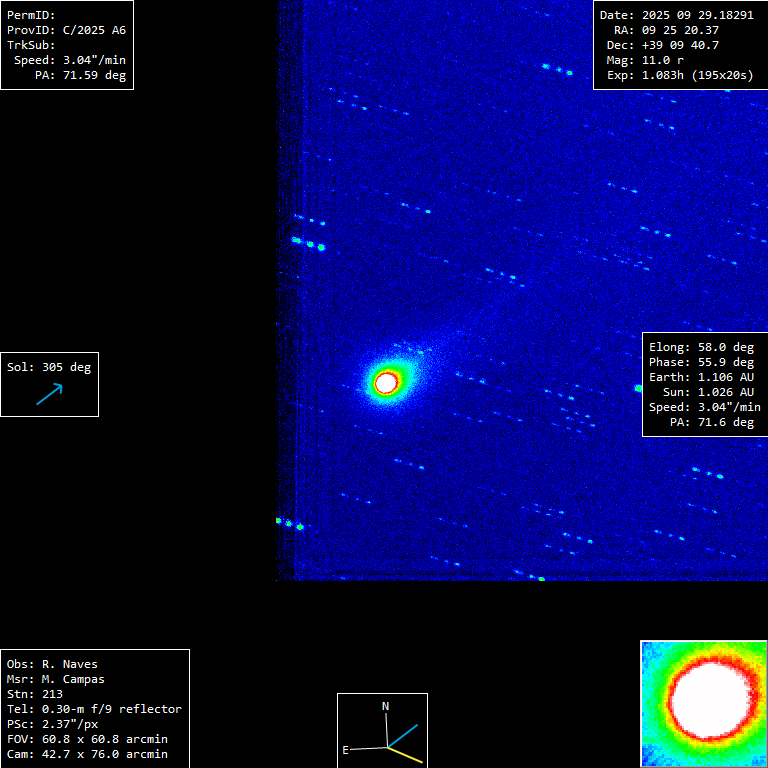Click the E label on the compass
768x768 pixels.
346,749
